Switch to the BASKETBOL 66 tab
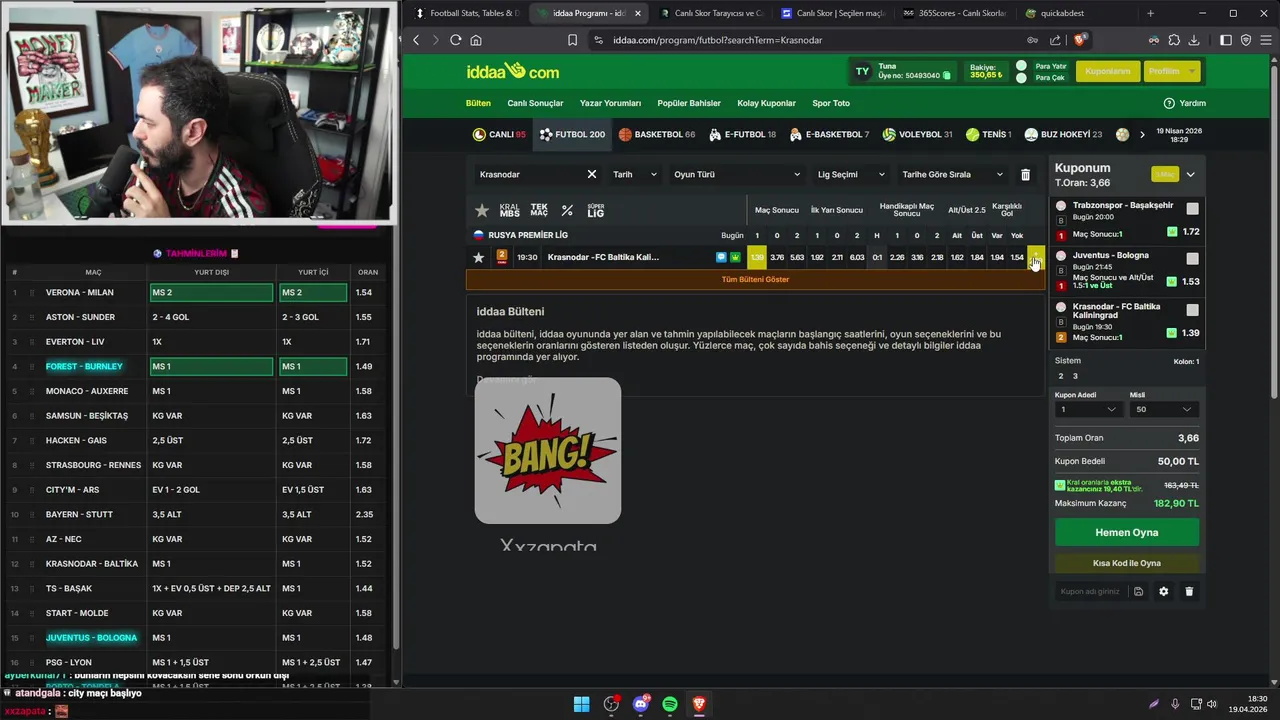Screen dimensions: 1280x720 click(656, 134)
